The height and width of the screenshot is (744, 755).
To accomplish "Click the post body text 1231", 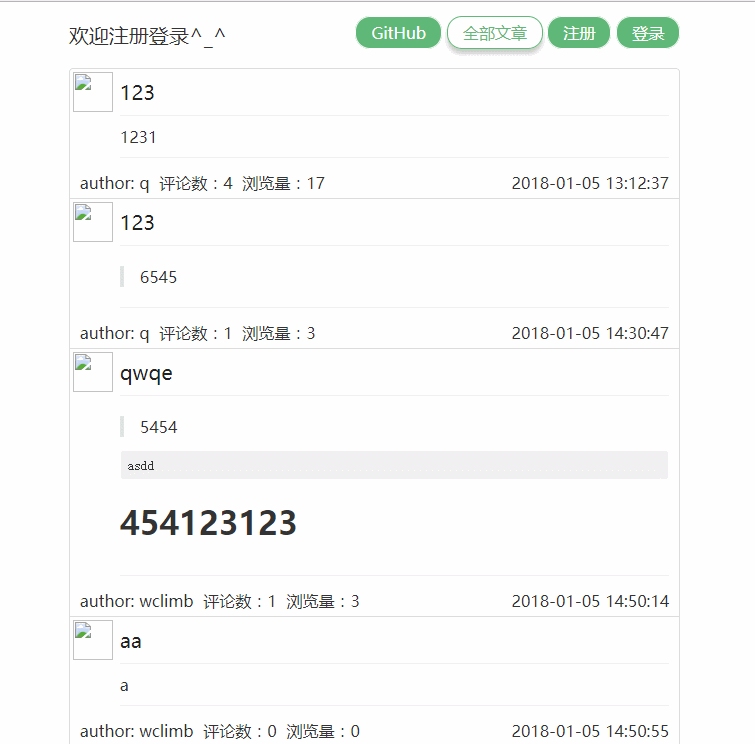I will point(138,137).
